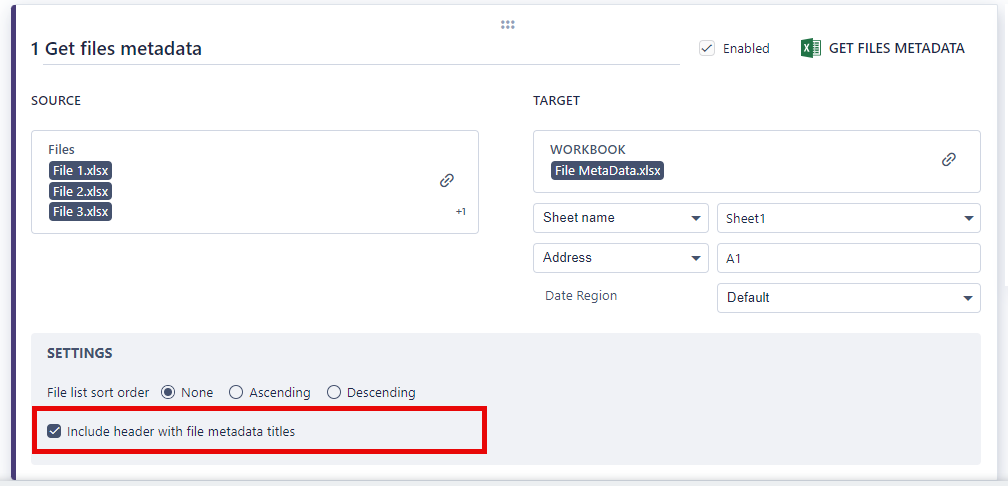Choose Ascending file list sort order
Image resolution: width=1008 pixels, height=486 pixels.
(236, 392)
